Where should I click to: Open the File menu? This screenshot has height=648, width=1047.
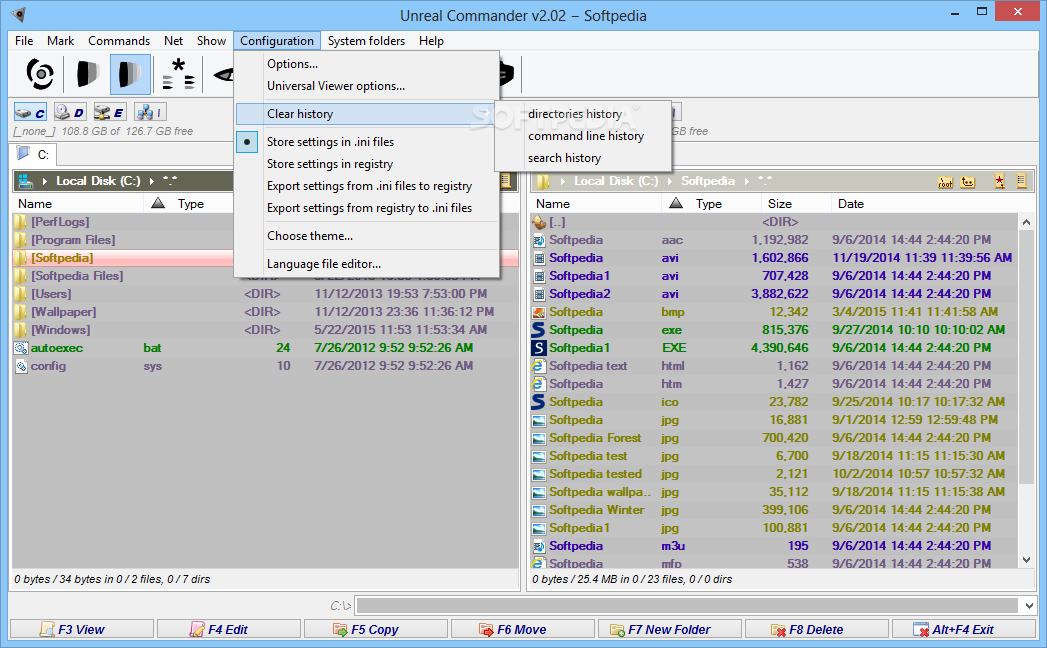click(x=24, y=41)
